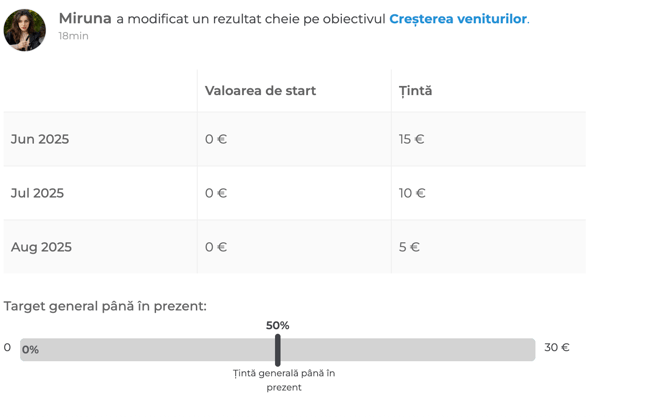Viewport: 670px width, 417px height.
Task: Click the 5 € target for Aug 2025
Action: 409,247
